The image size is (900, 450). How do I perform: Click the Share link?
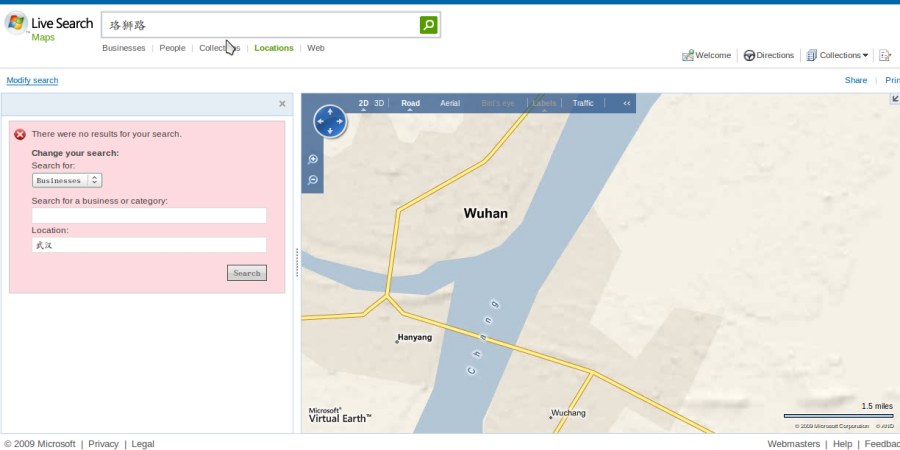(855, 80)
